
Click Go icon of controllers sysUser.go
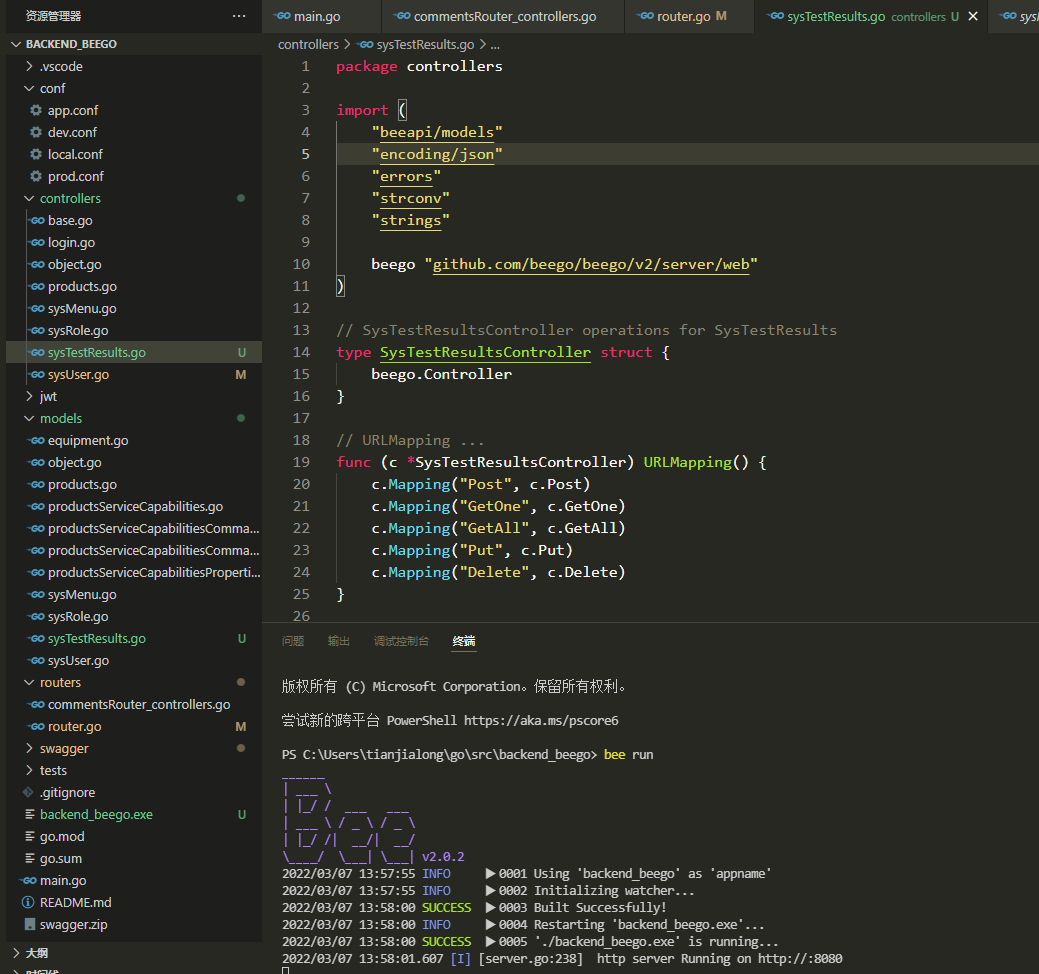[37, 374]
